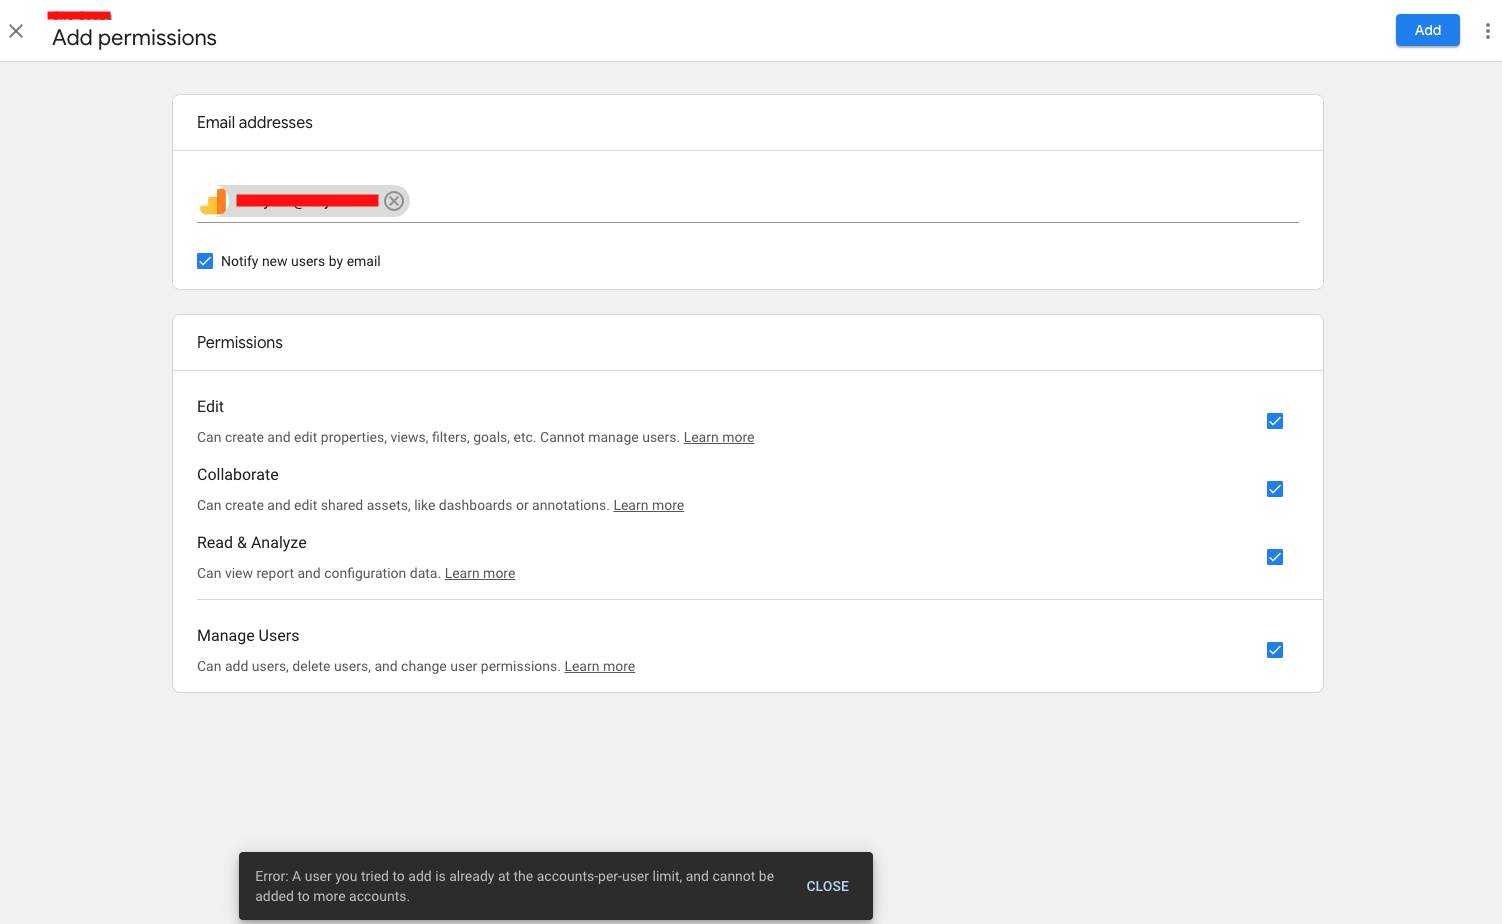Open Learn more link for Read & Analyze
Viewport: 1502px width, 924px height.
tap(480, 573)
